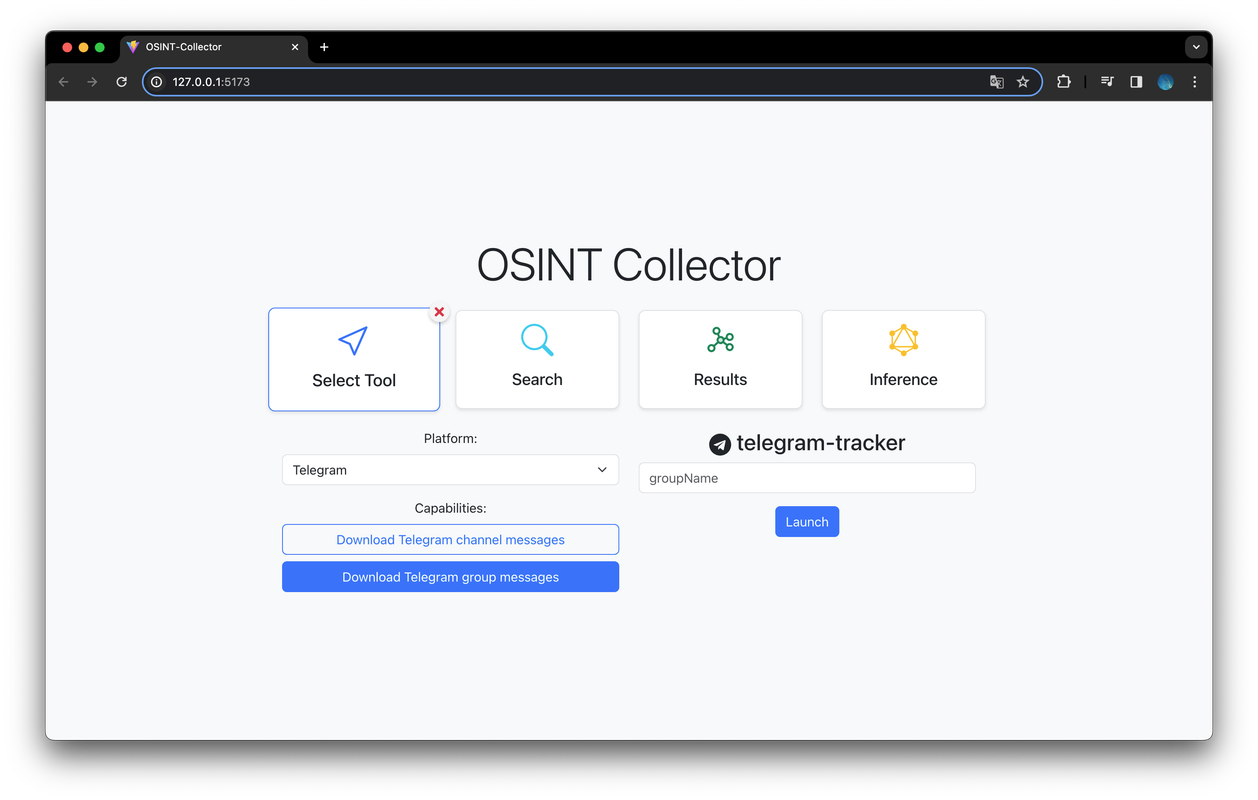
Task: Open the Results step card
Action: (720, 359)
